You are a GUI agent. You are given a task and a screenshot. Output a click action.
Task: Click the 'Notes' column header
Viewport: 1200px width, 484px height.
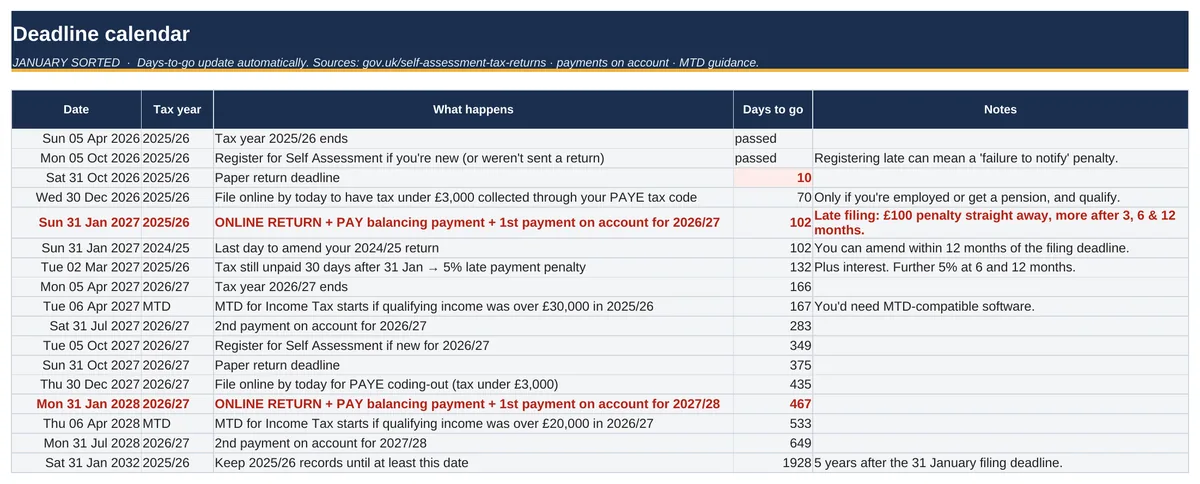[x=1000, y=110]
